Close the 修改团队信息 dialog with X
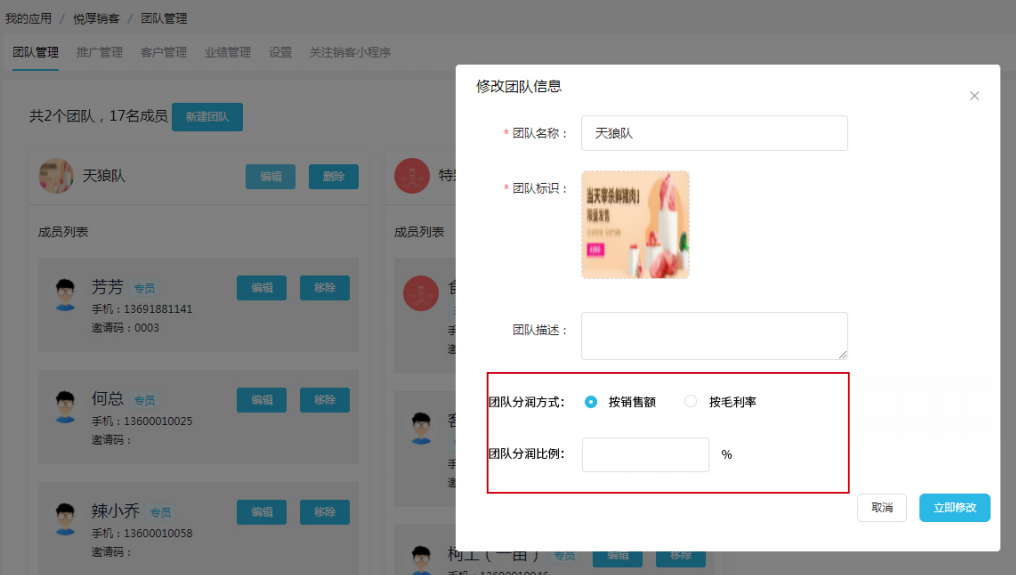 pyautogui.click(x=974, y=96)
